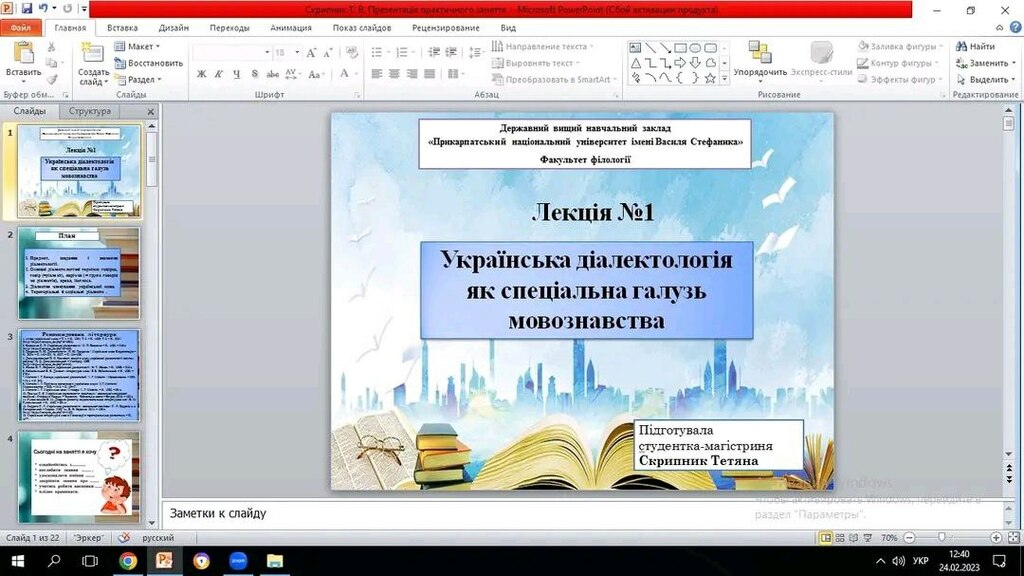Screen dimensions: 1024x576
Task: Open Chrome from the Windows taskbar
Action: pos(128,561)
